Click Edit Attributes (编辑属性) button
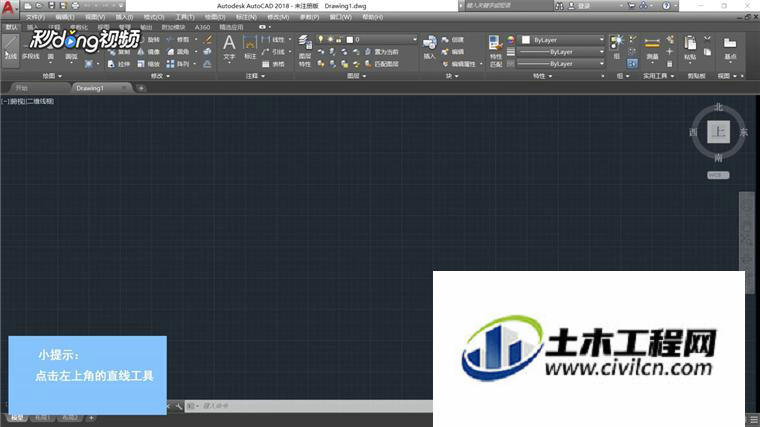Screen dimensions: 760x427 459,64
